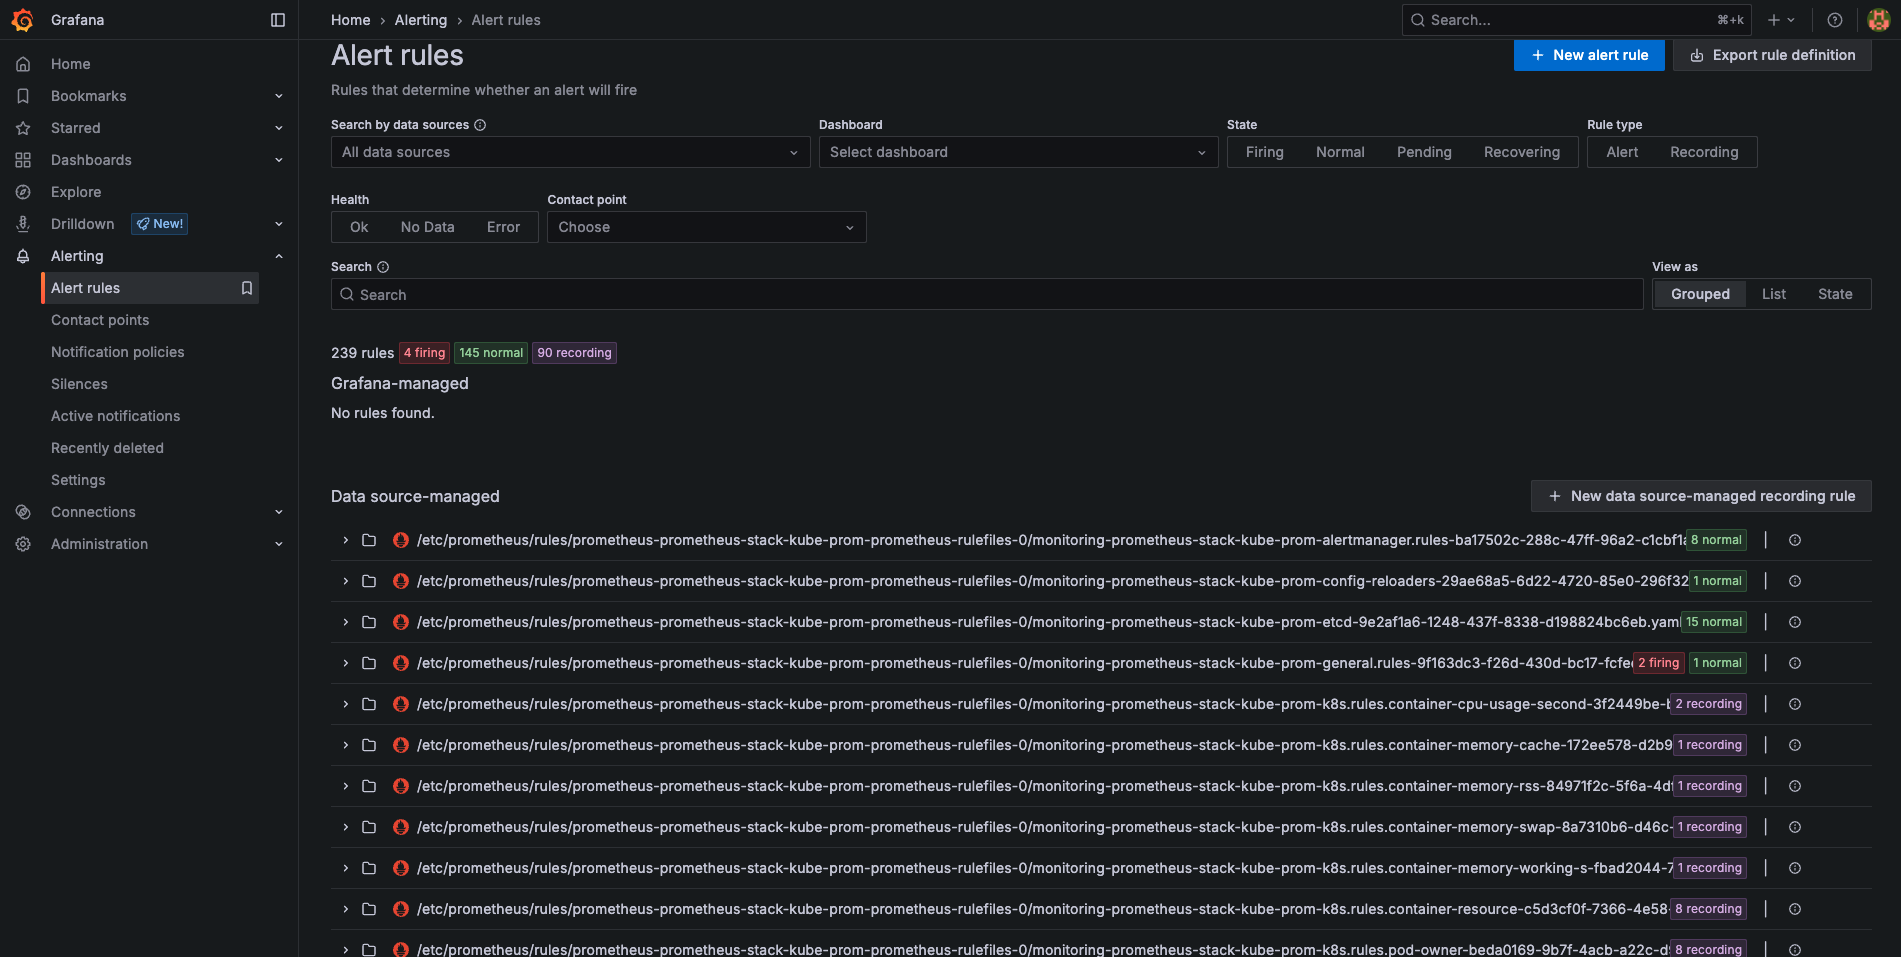1901x957 pixels.
Task: Click the Connections icon in sidebar
Action: tap(23, 512)
